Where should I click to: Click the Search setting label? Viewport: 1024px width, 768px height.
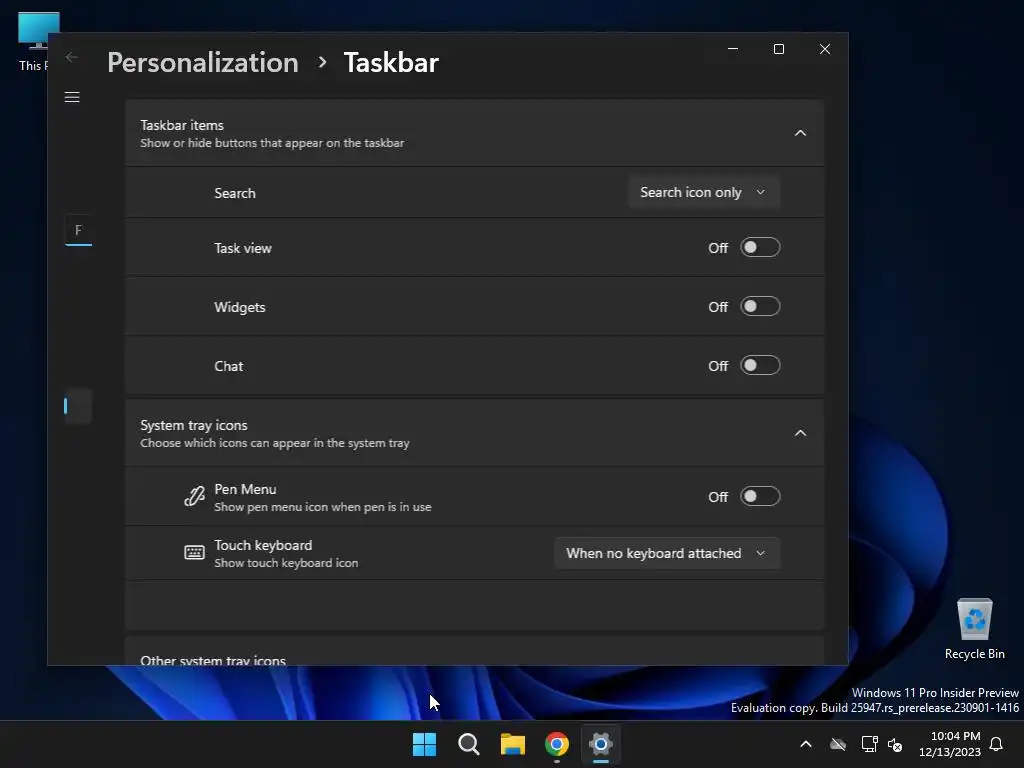235,193
